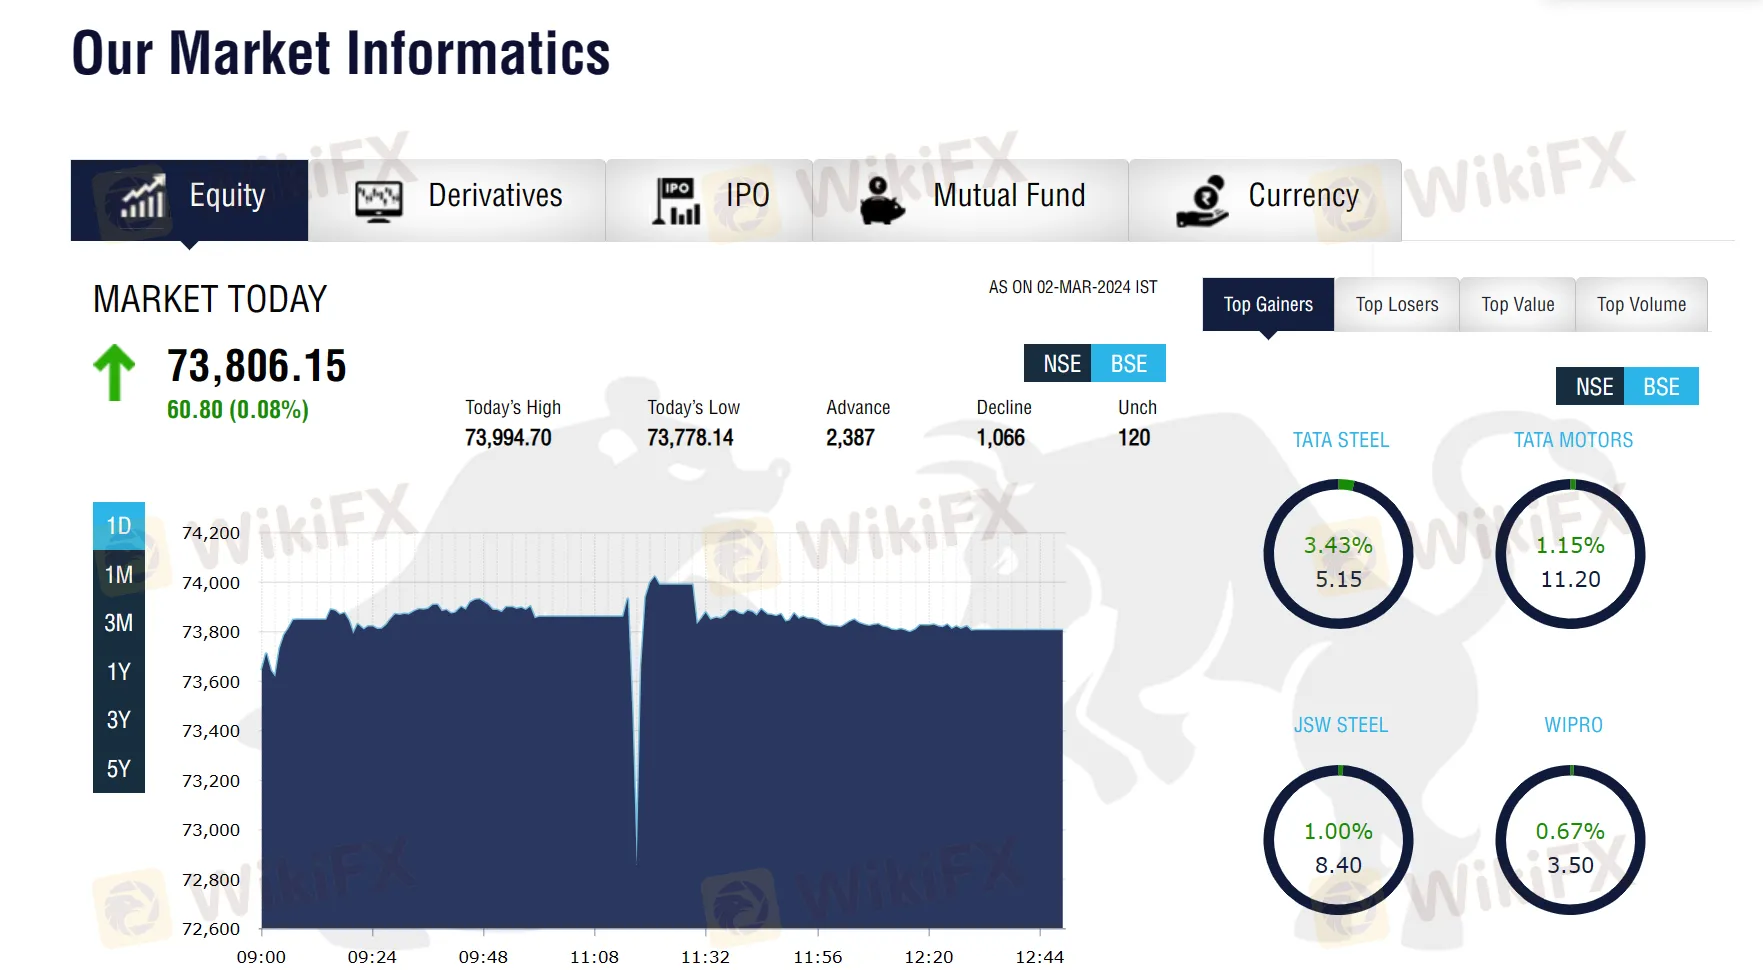
Task: Click the 09:00 time axis label
Action: click(x=261, y=957)
